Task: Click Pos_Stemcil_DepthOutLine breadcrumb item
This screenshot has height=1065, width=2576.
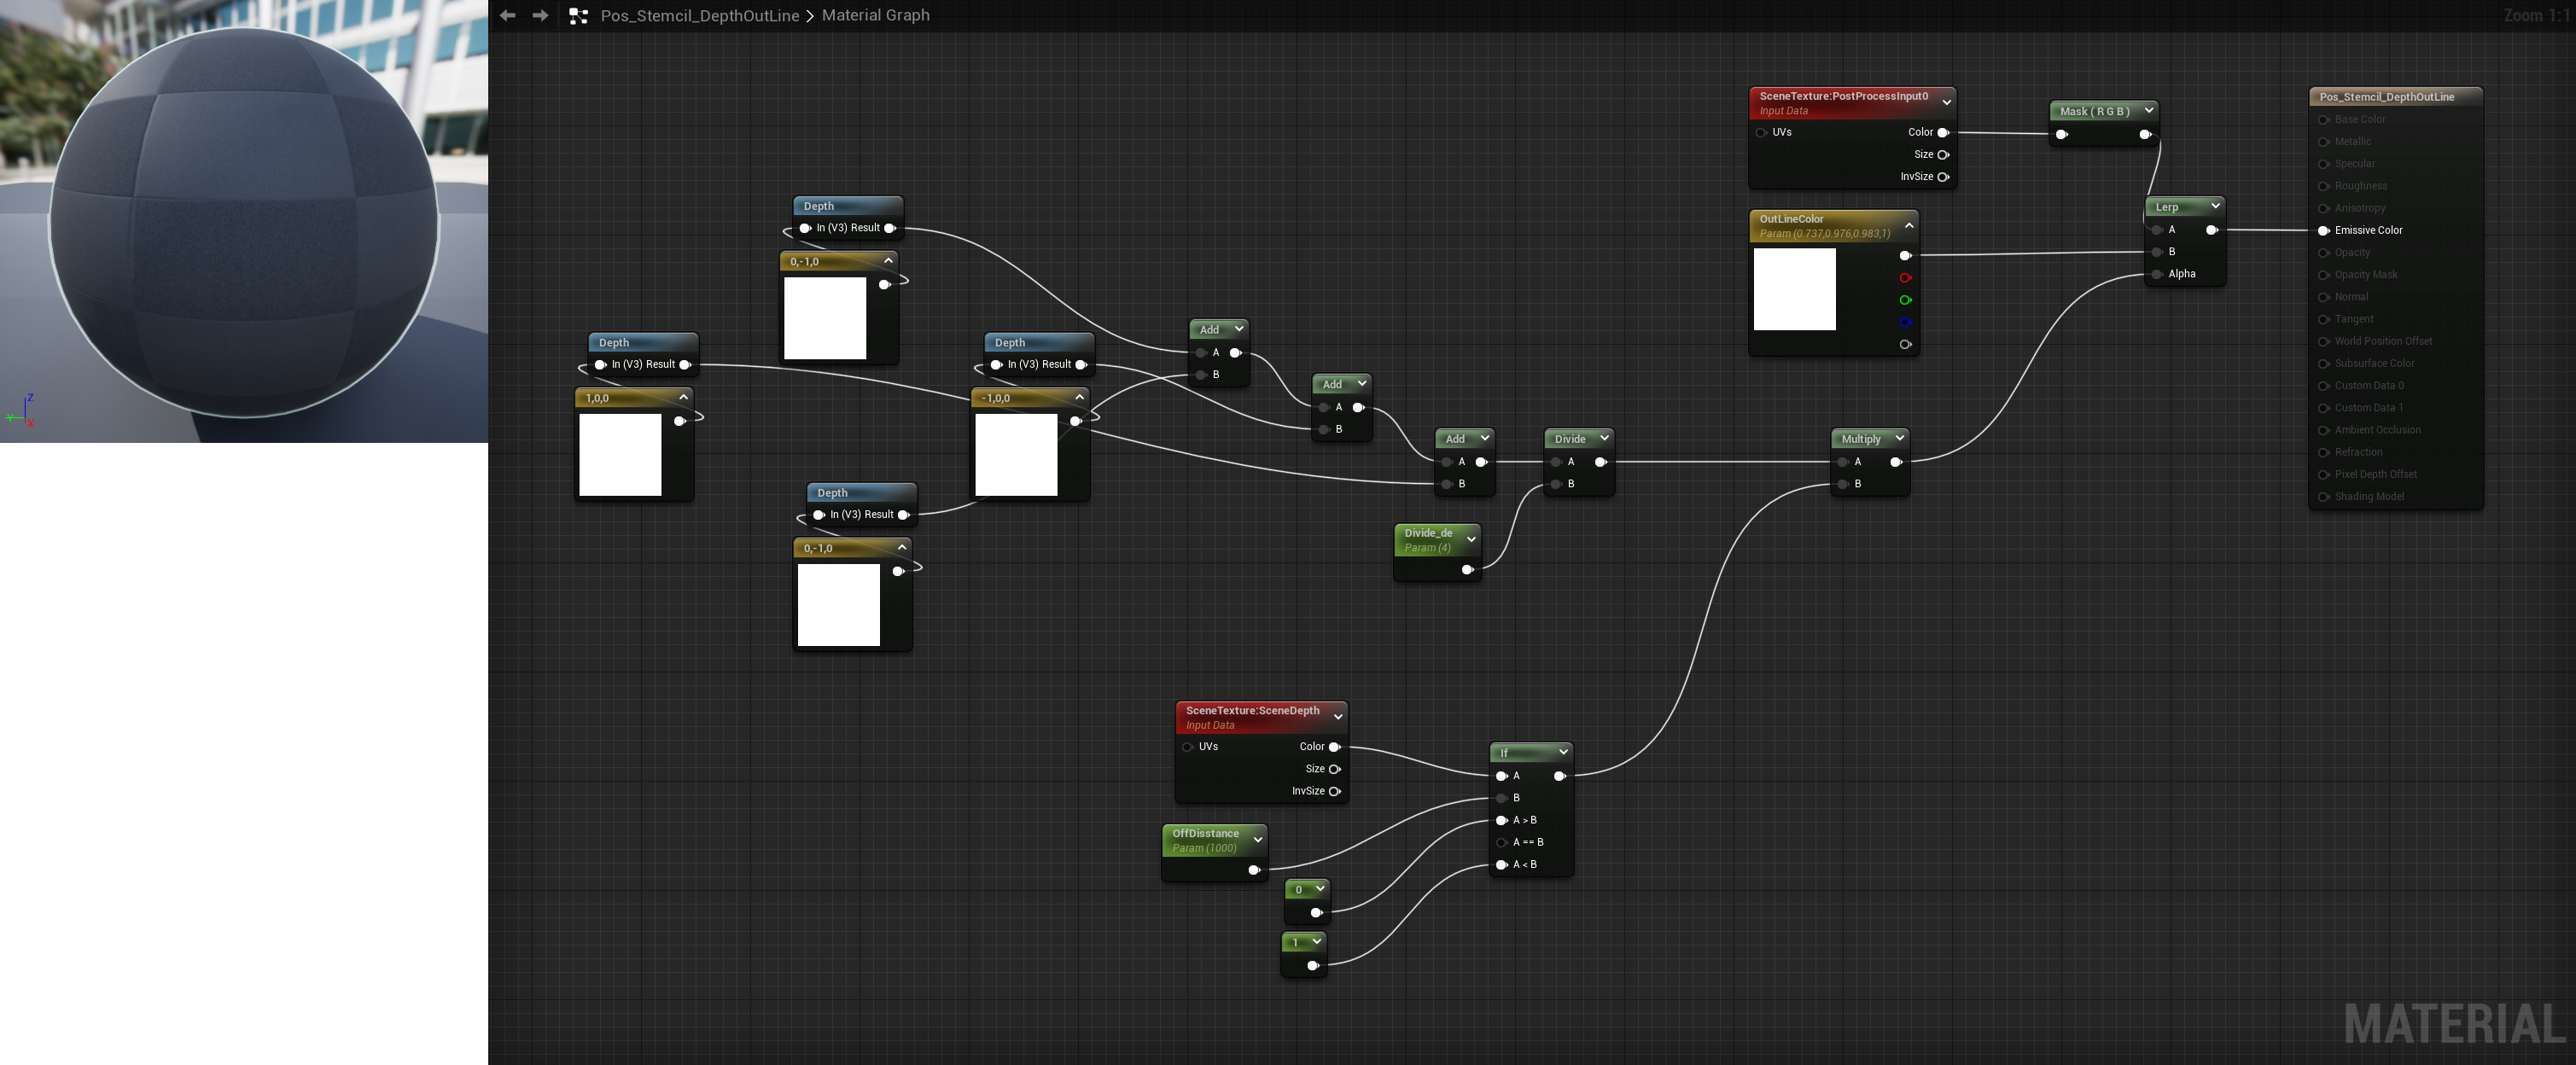Action: 699,15
